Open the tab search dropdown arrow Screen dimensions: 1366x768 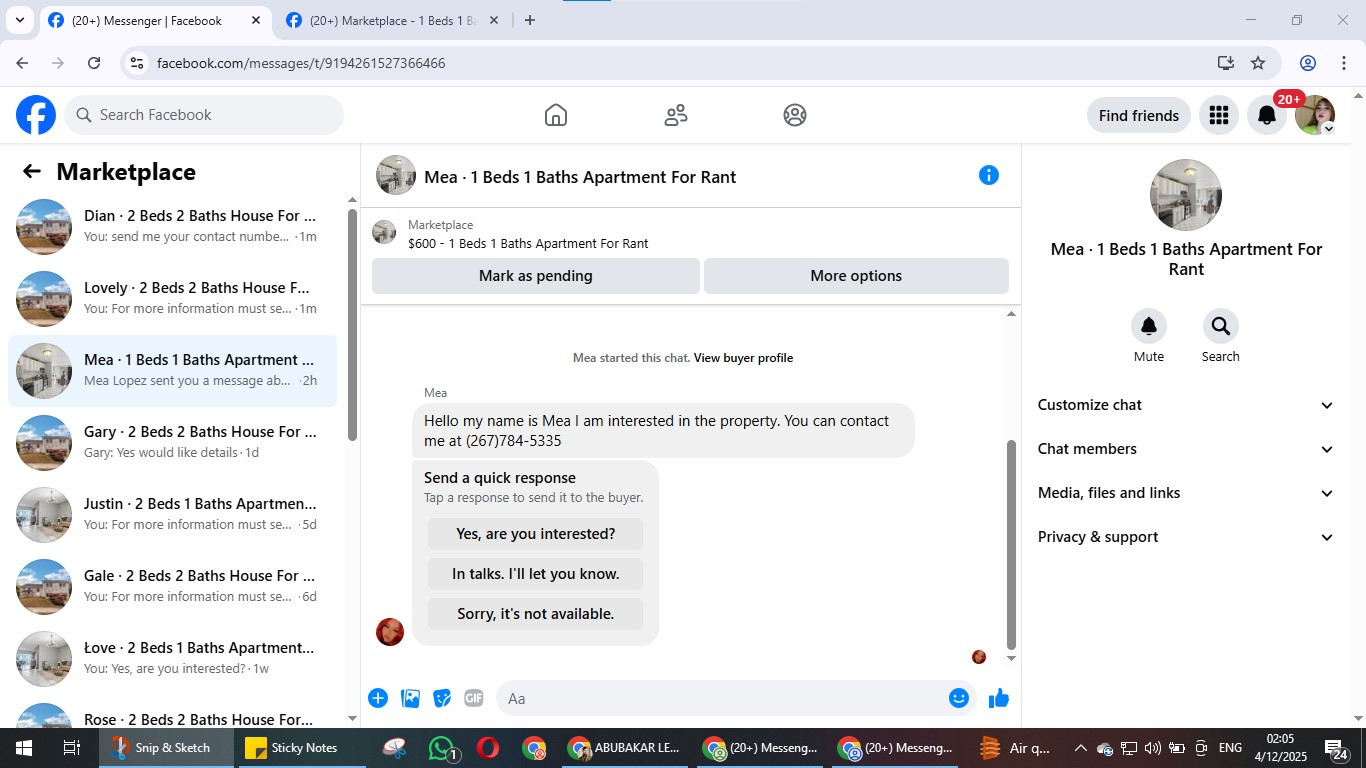pos(19,20)
